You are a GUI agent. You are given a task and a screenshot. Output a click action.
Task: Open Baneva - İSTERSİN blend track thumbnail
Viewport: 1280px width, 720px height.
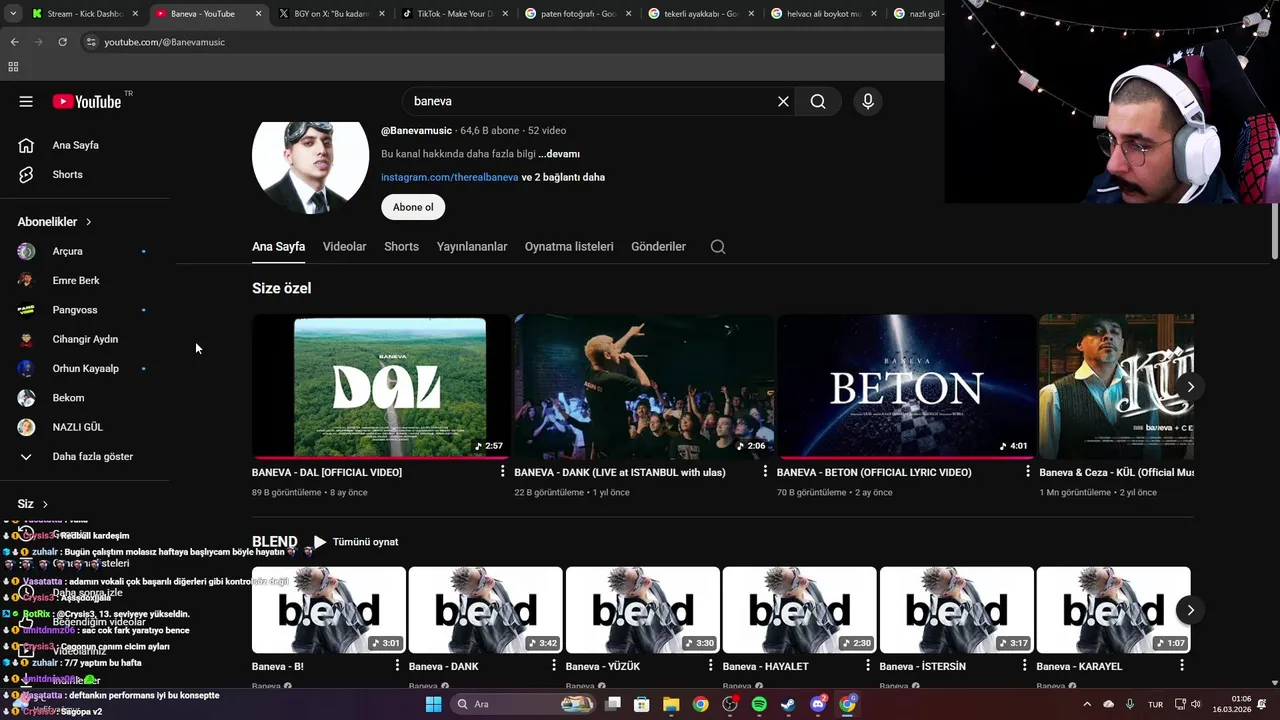(x=957, y=610)
